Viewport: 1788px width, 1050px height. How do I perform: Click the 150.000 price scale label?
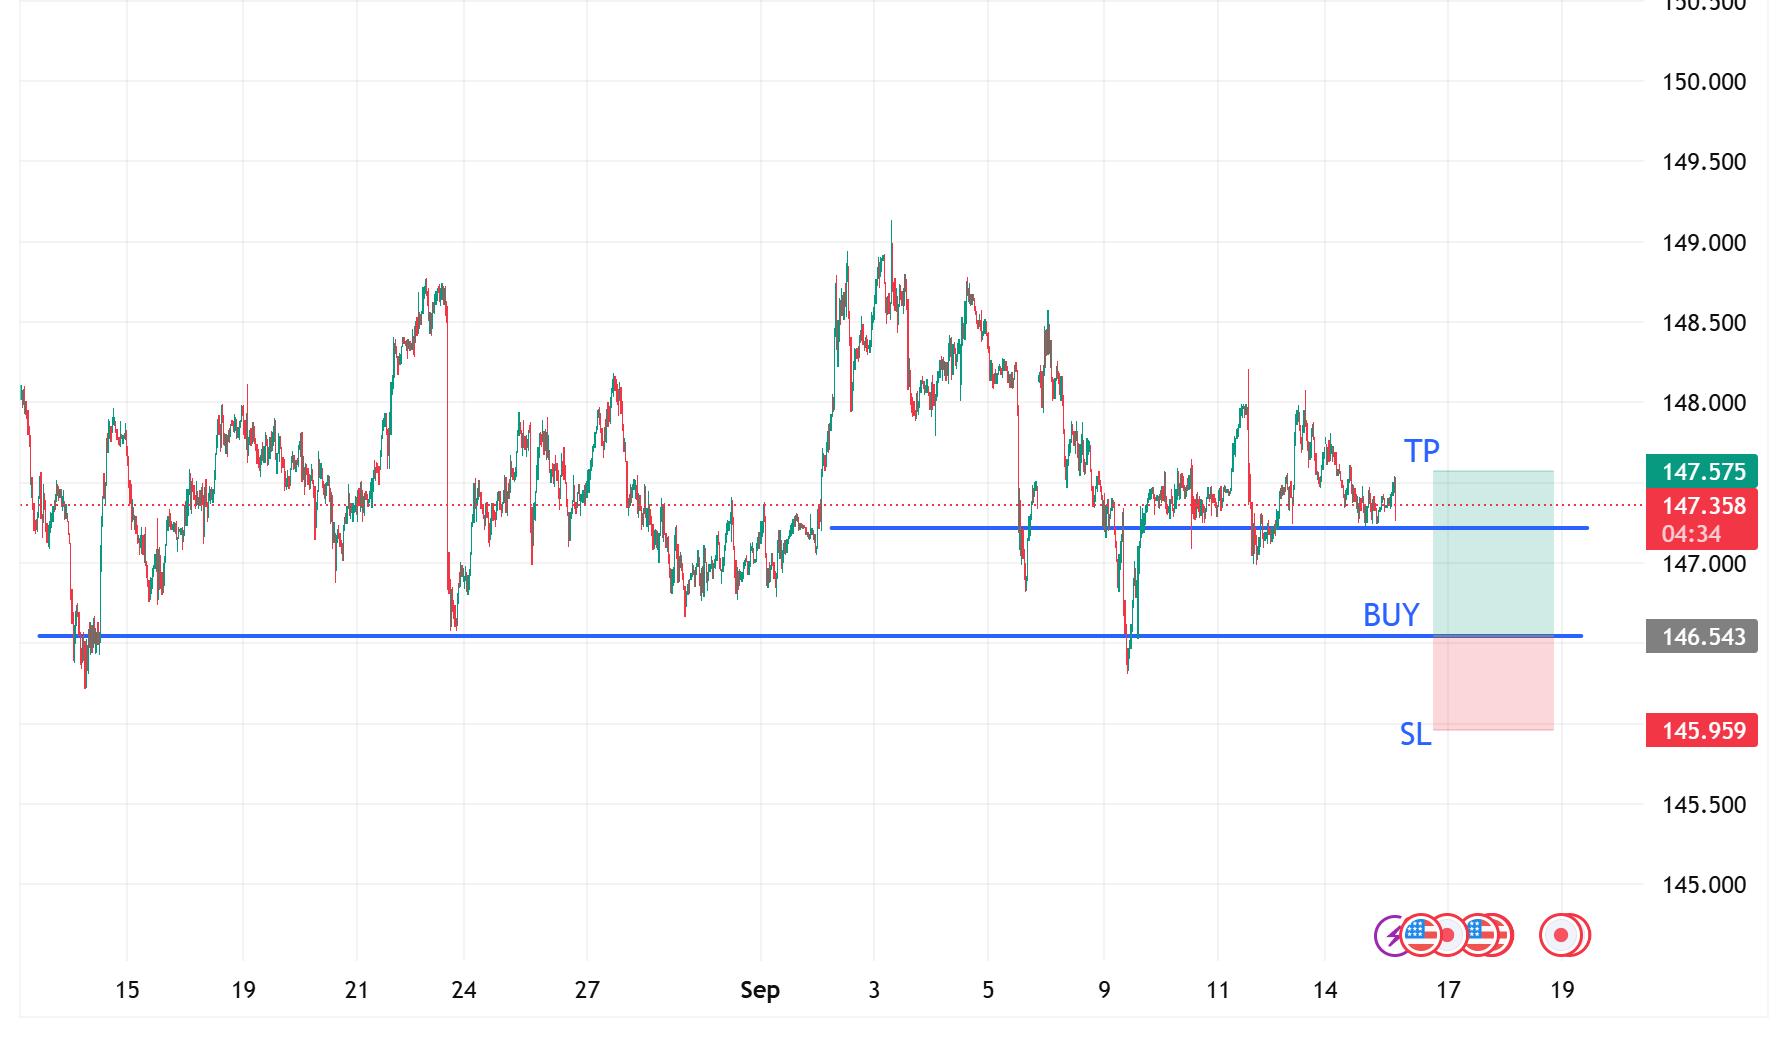click(x=1703, y=82)
